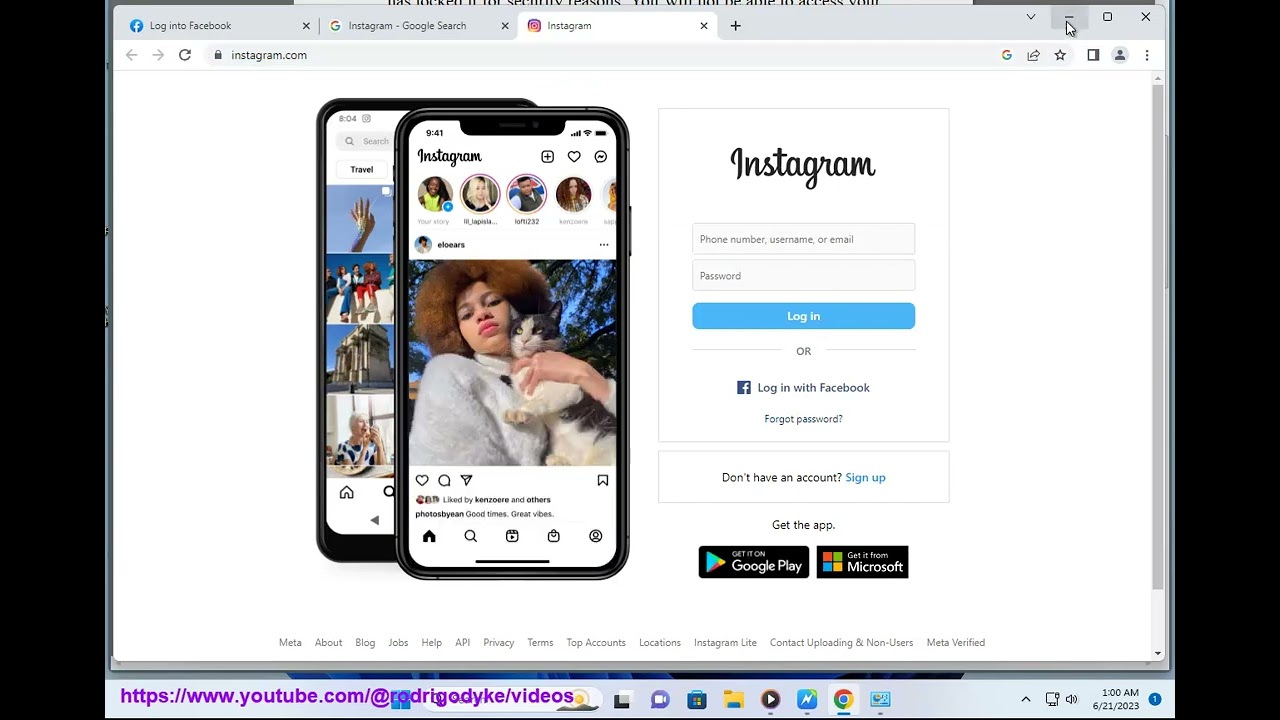Expand the tab search chevron
The width and height of the screenshot is (1280, 720).
tap(1031, 17)
